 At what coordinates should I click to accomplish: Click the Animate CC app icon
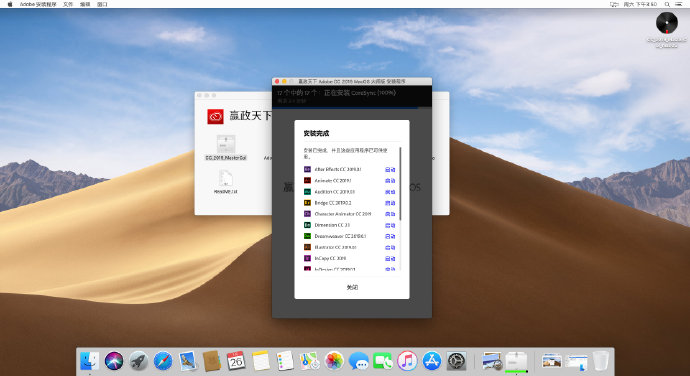tap(307, 181)
